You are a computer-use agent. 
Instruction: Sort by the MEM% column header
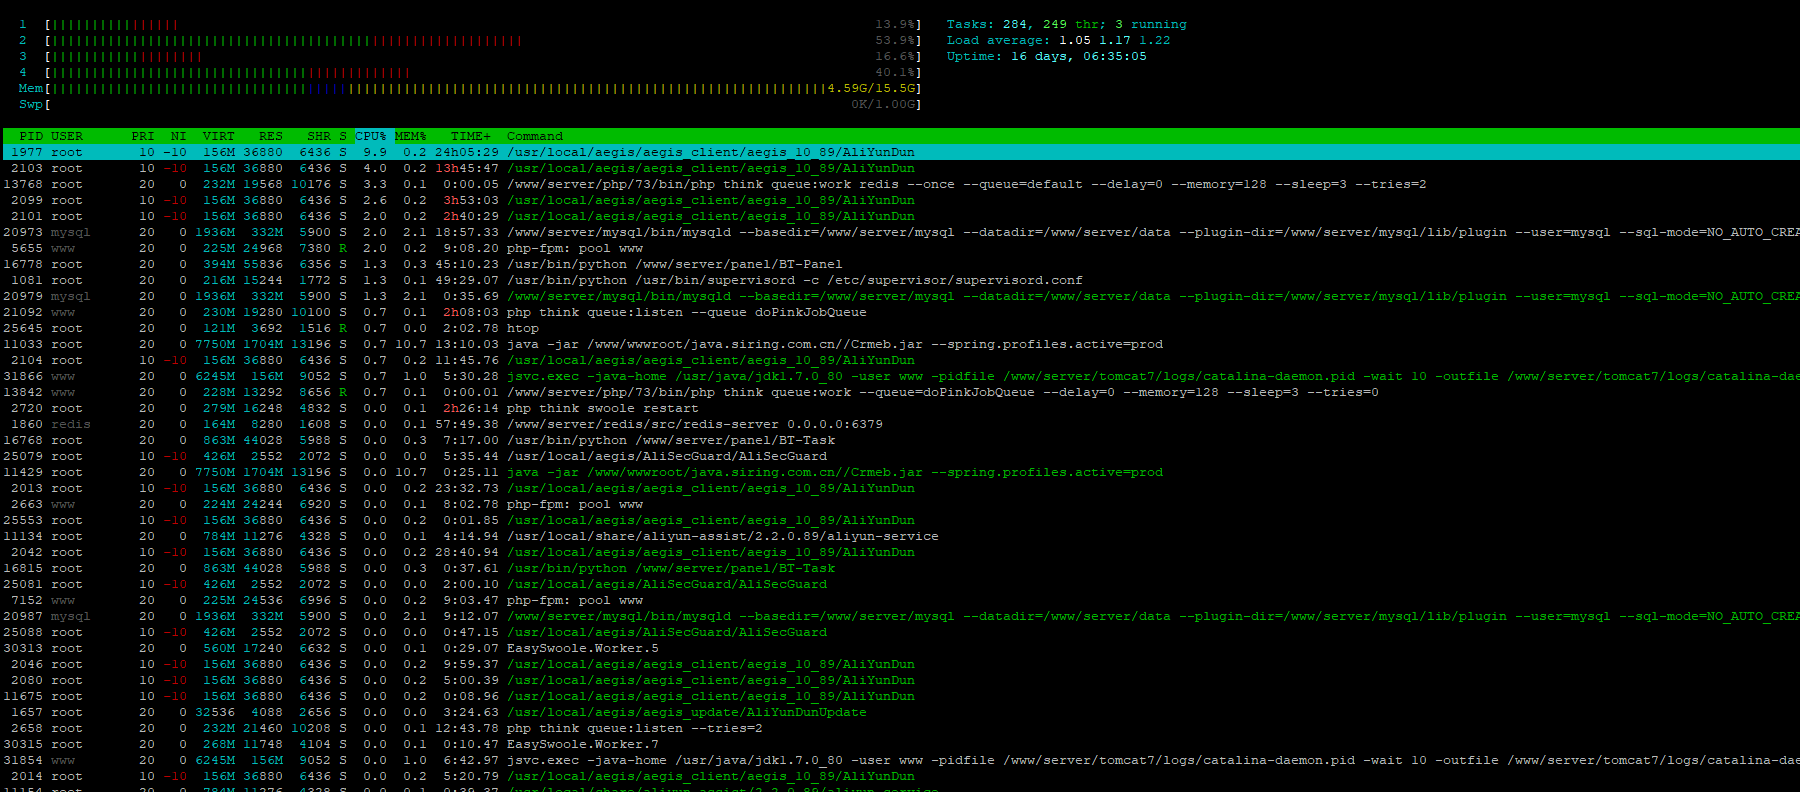410,136
